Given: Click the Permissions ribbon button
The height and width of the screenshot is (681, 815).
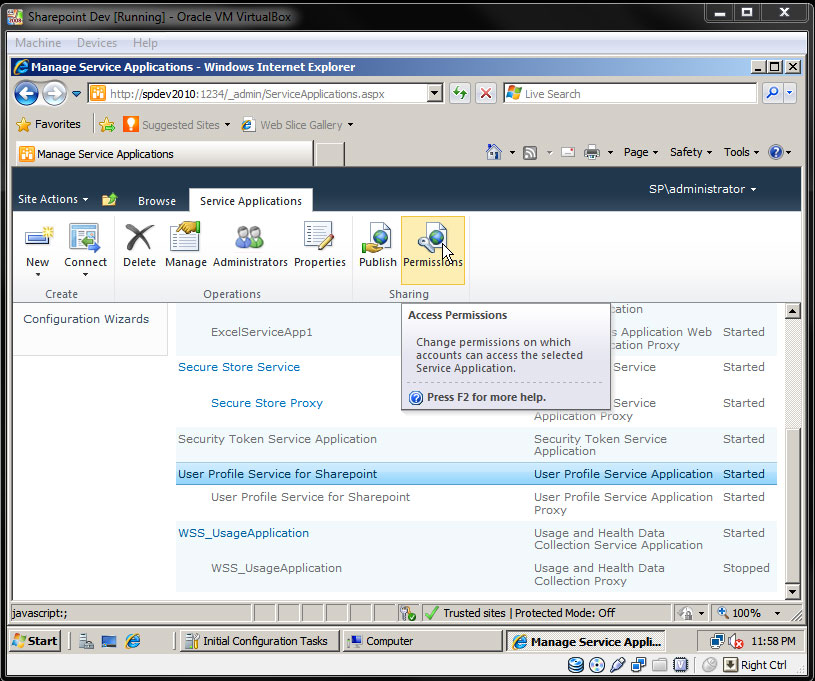Looking at the screenshot, I should coord(433,251).
